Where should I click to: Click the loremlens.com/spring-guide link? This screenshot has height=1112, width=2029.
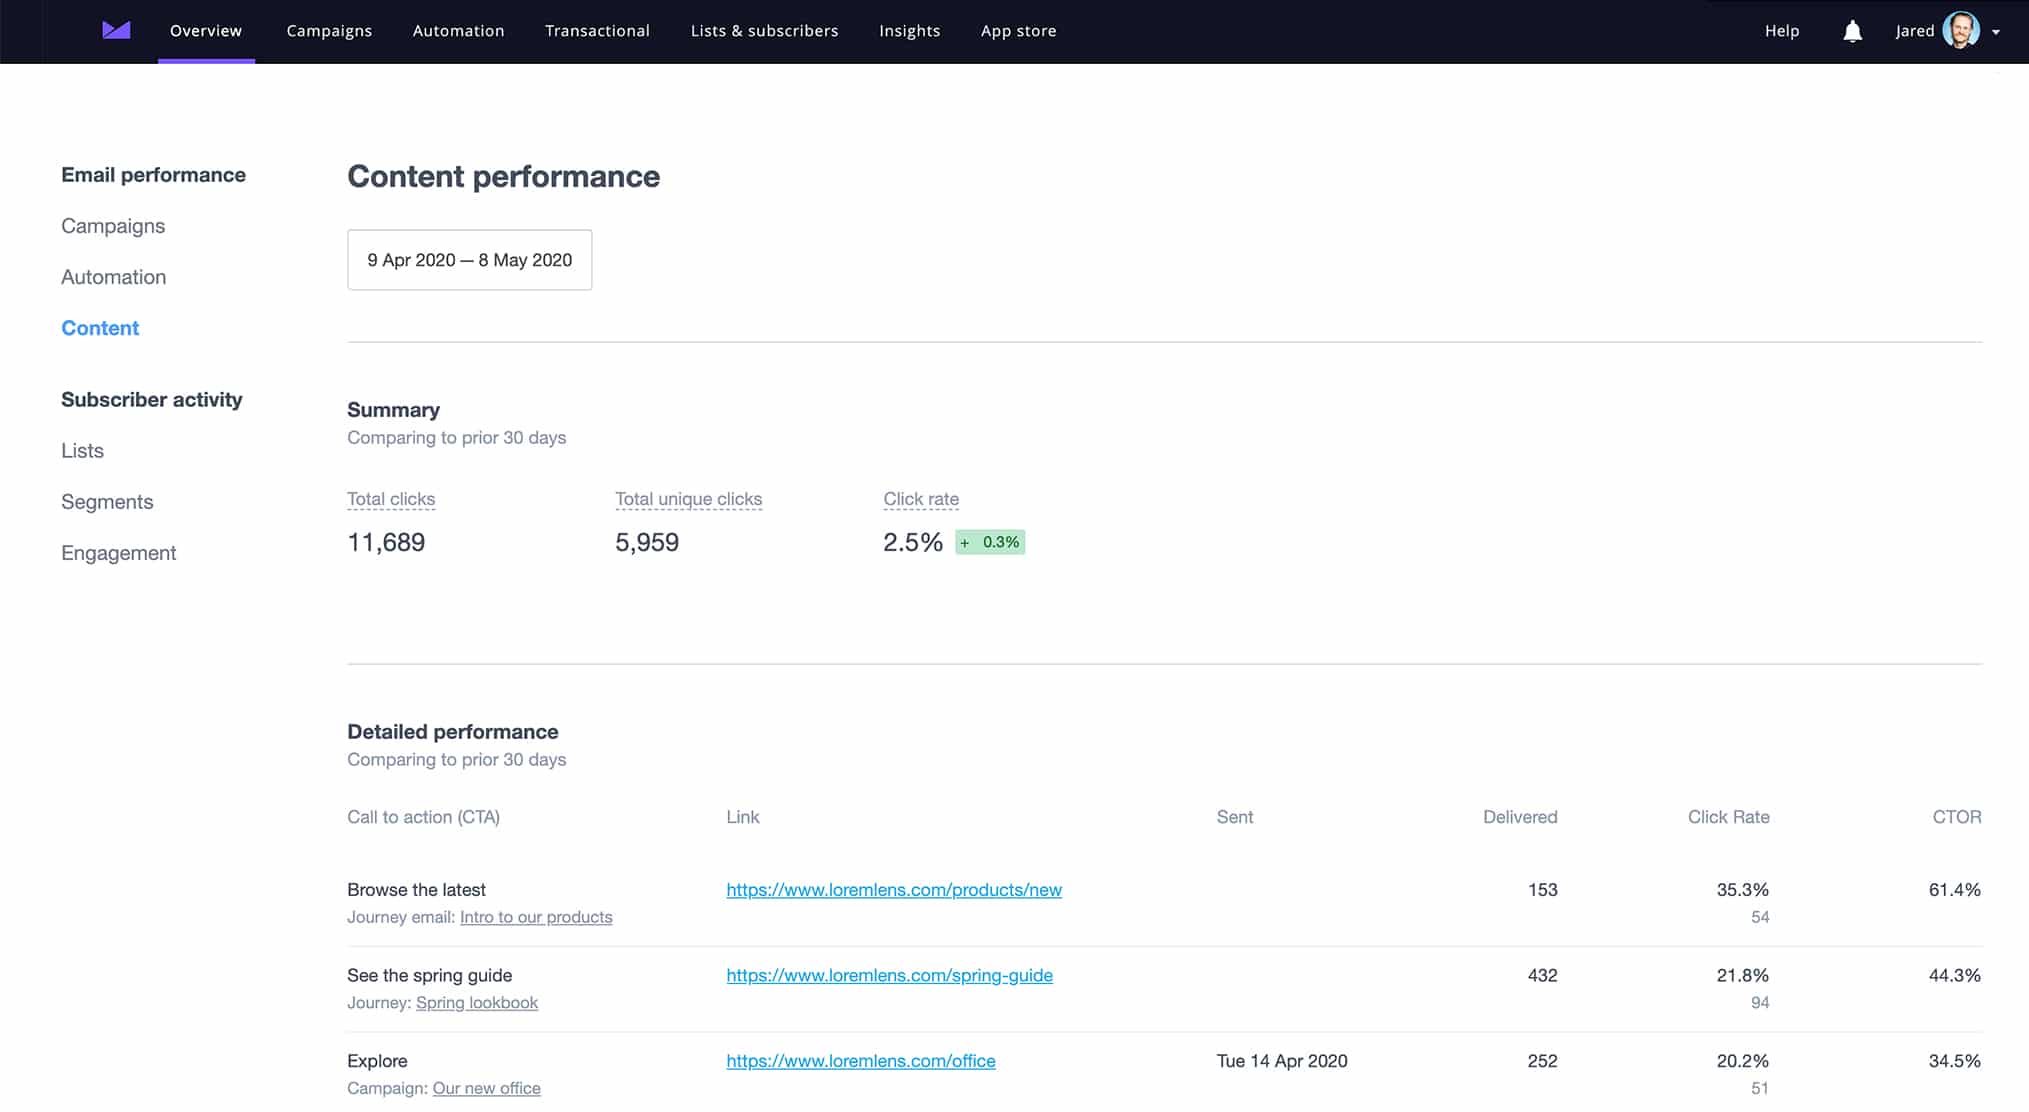point(889,975)
